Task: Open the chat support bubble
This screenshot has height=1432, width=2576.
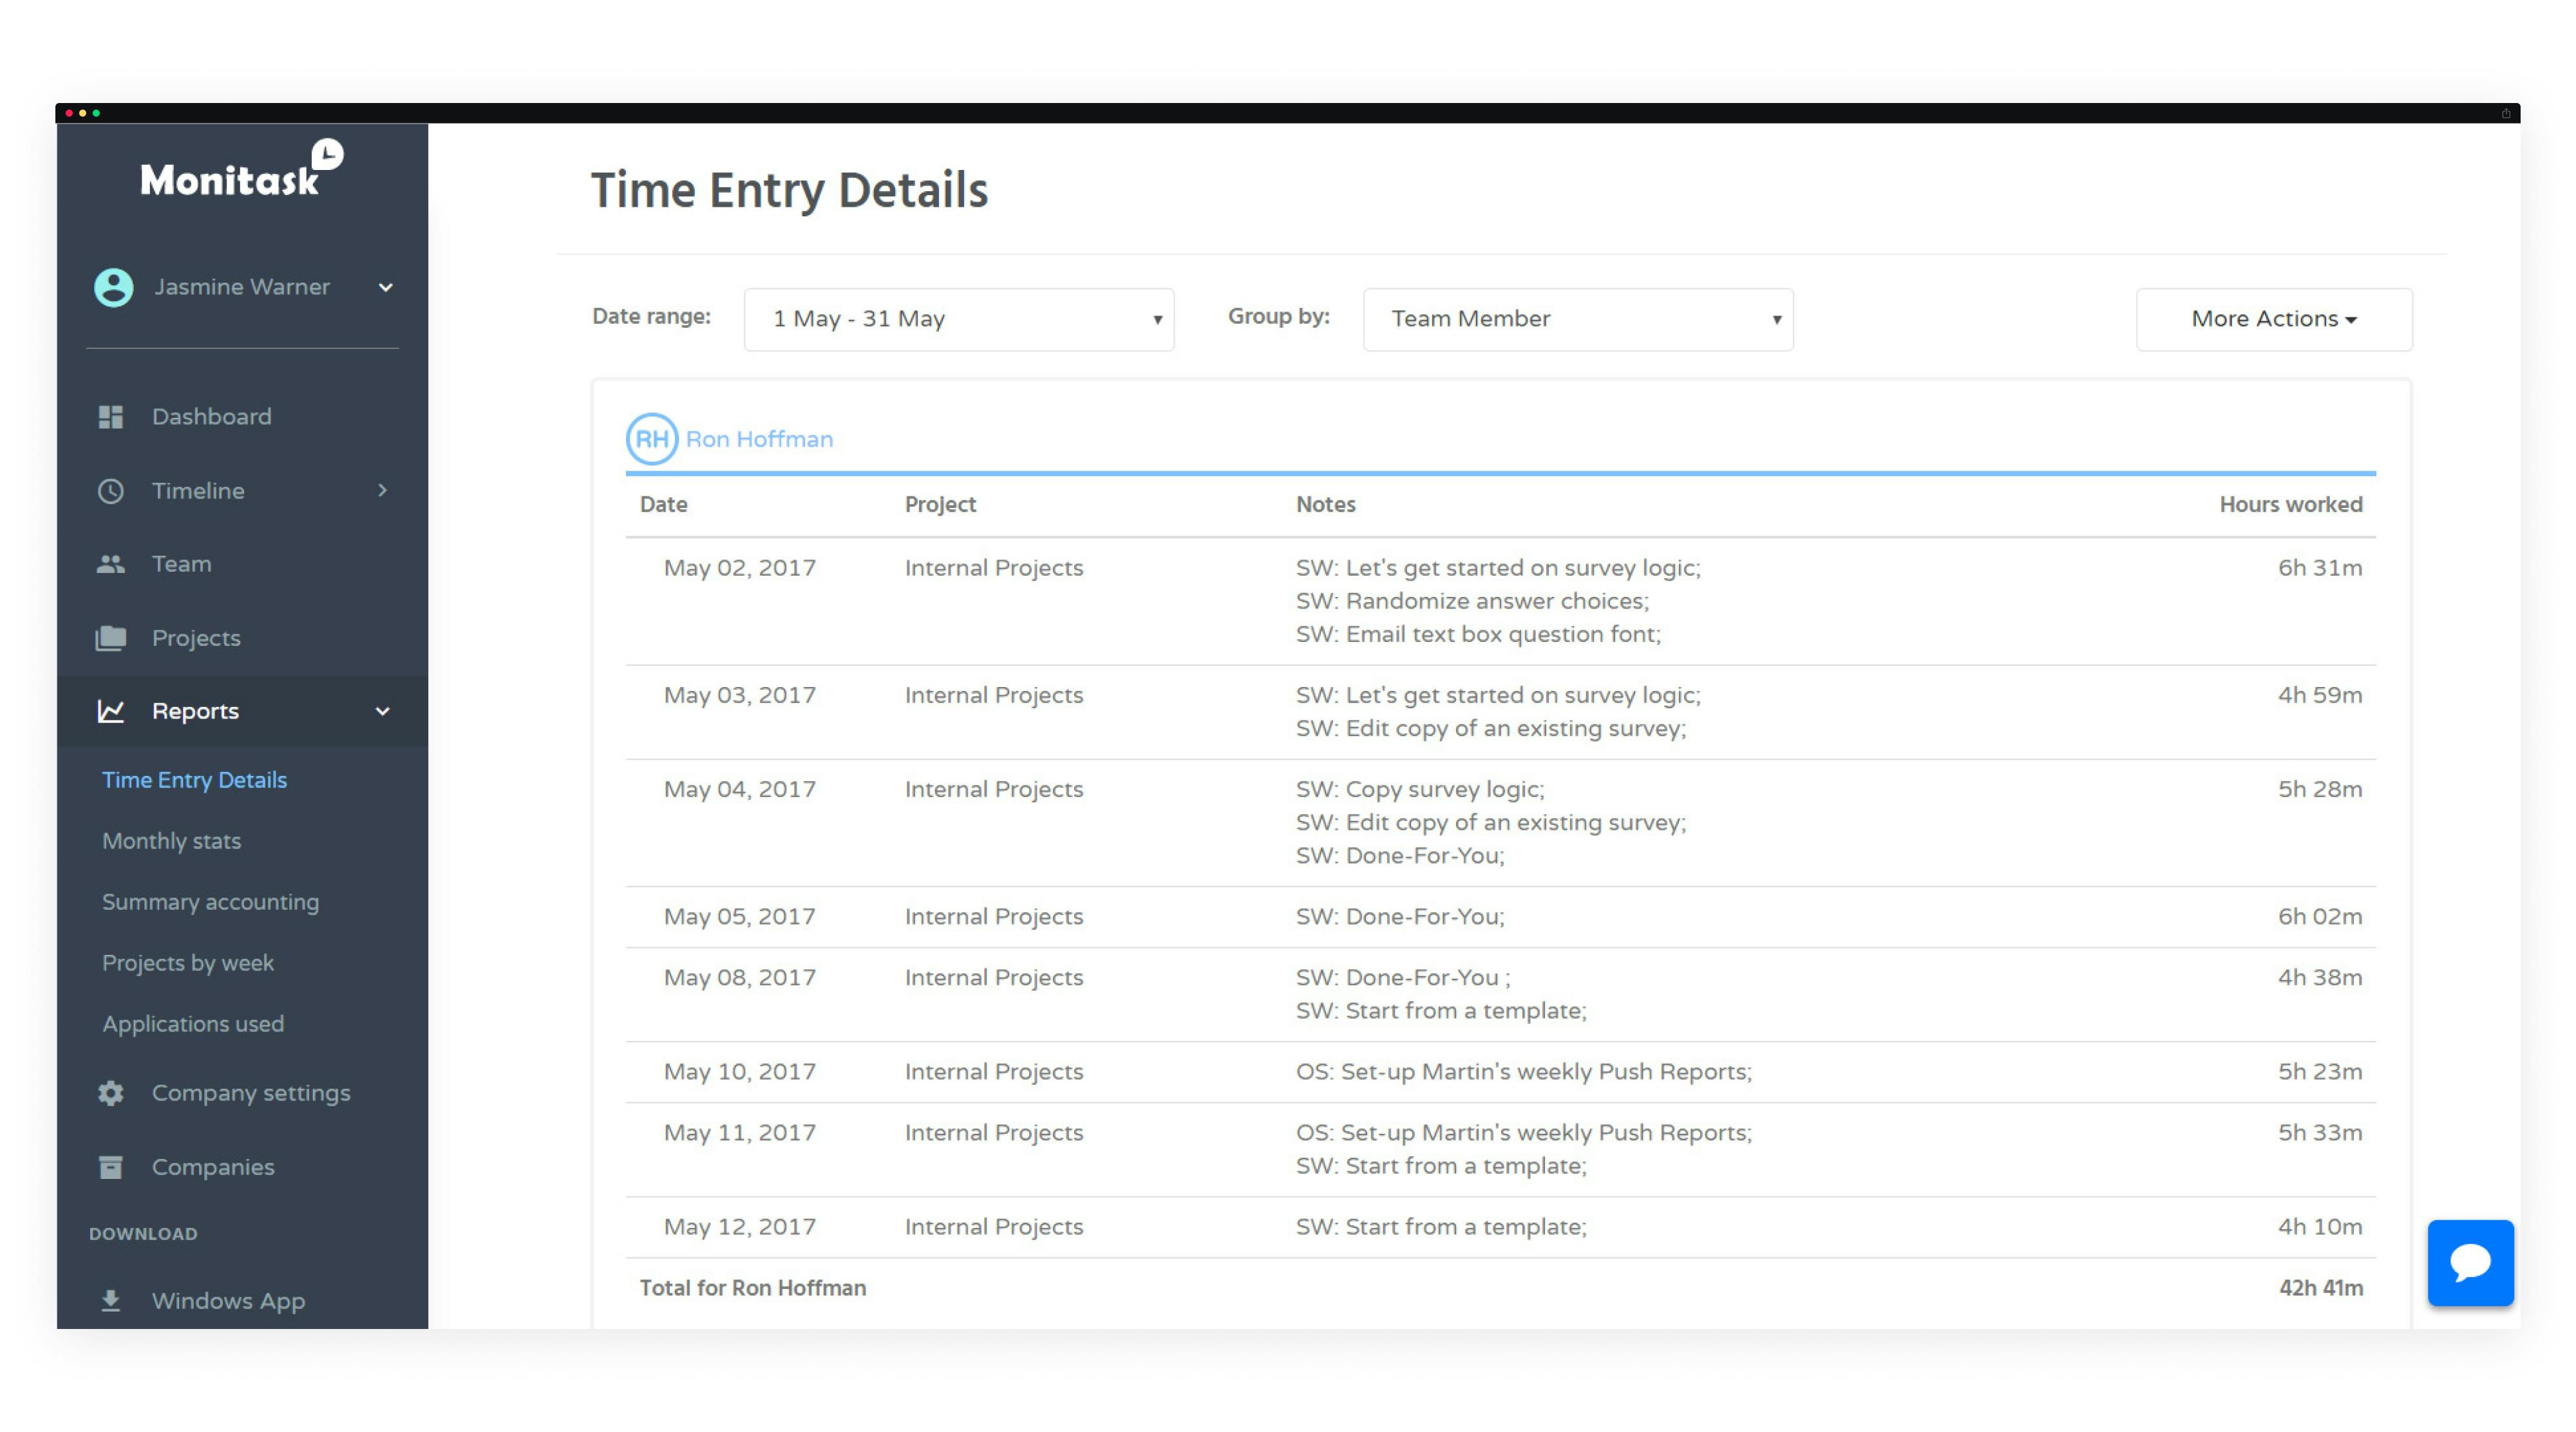Action: (2470, 1263)
